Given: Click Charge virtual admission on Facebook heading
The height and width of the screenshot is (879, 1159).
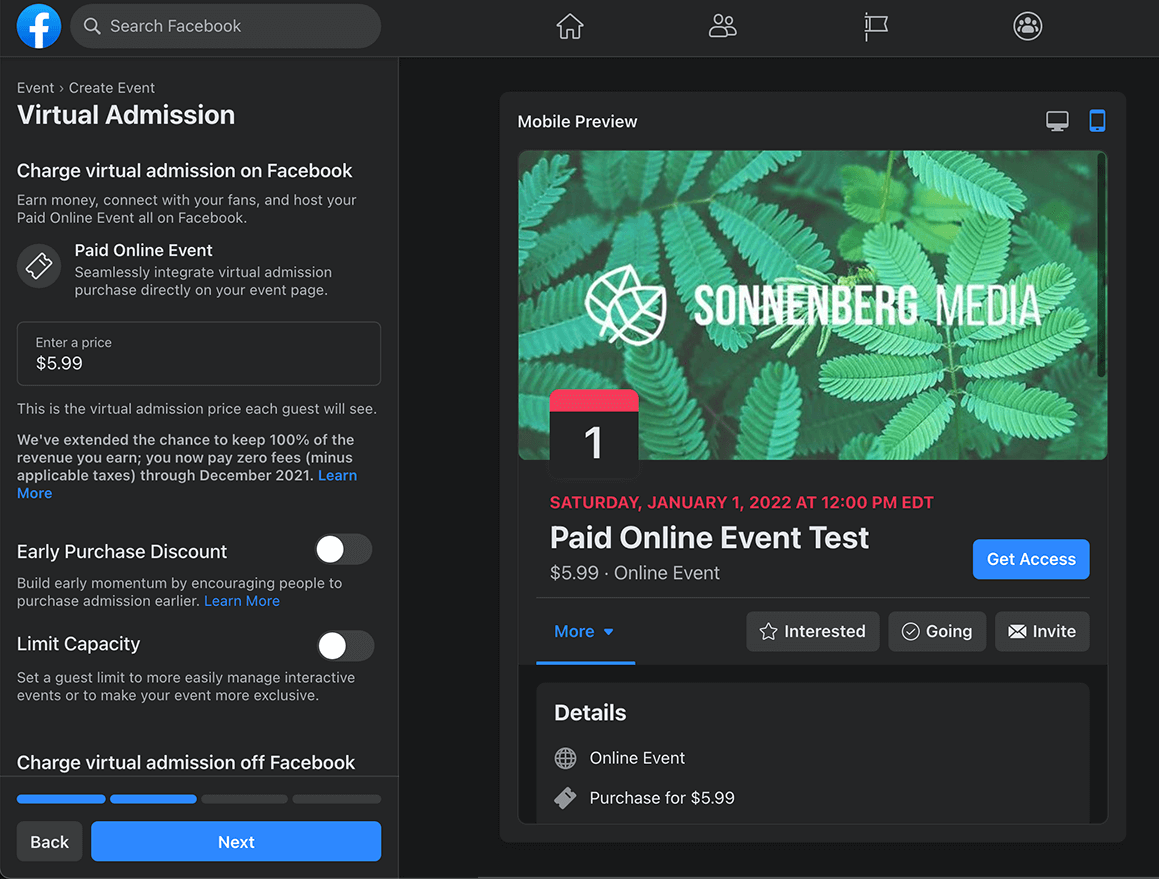Looking at the screenshot, I should click(184, 171).
